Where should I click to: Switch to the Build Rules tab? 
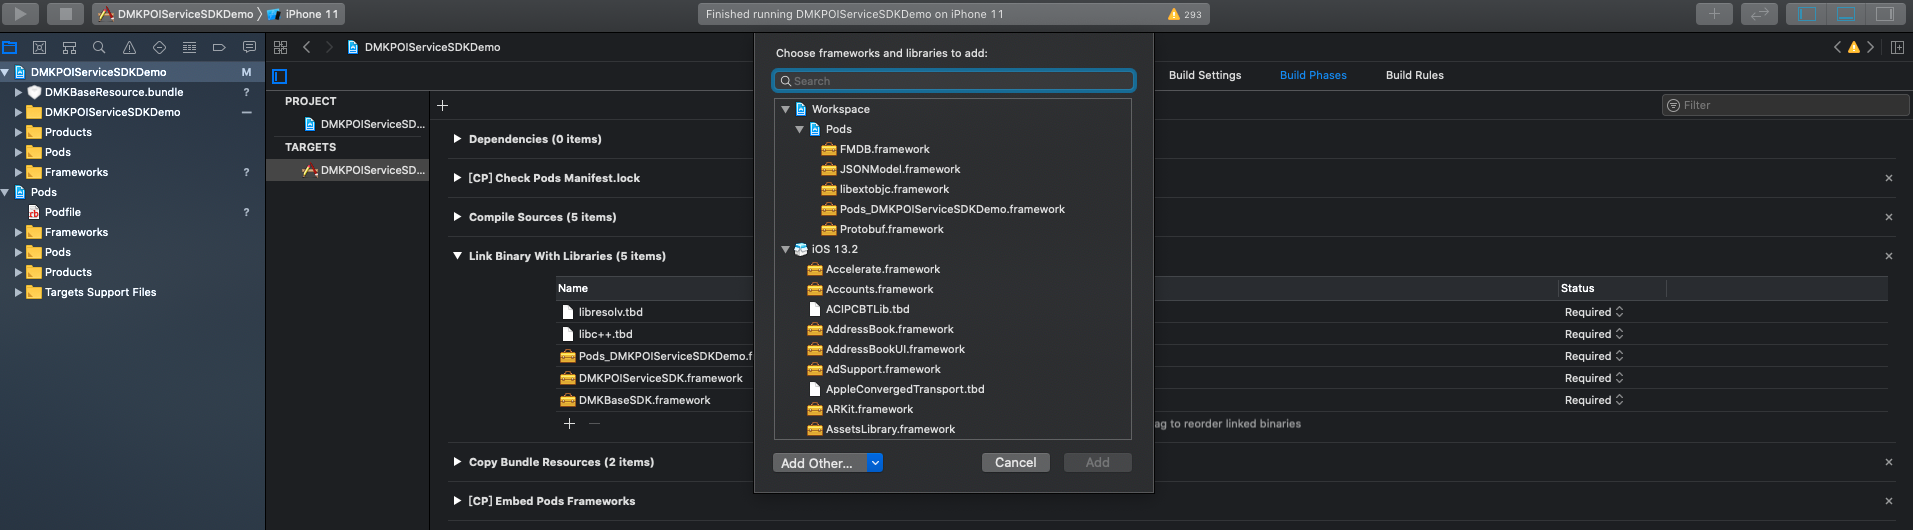1414,75
